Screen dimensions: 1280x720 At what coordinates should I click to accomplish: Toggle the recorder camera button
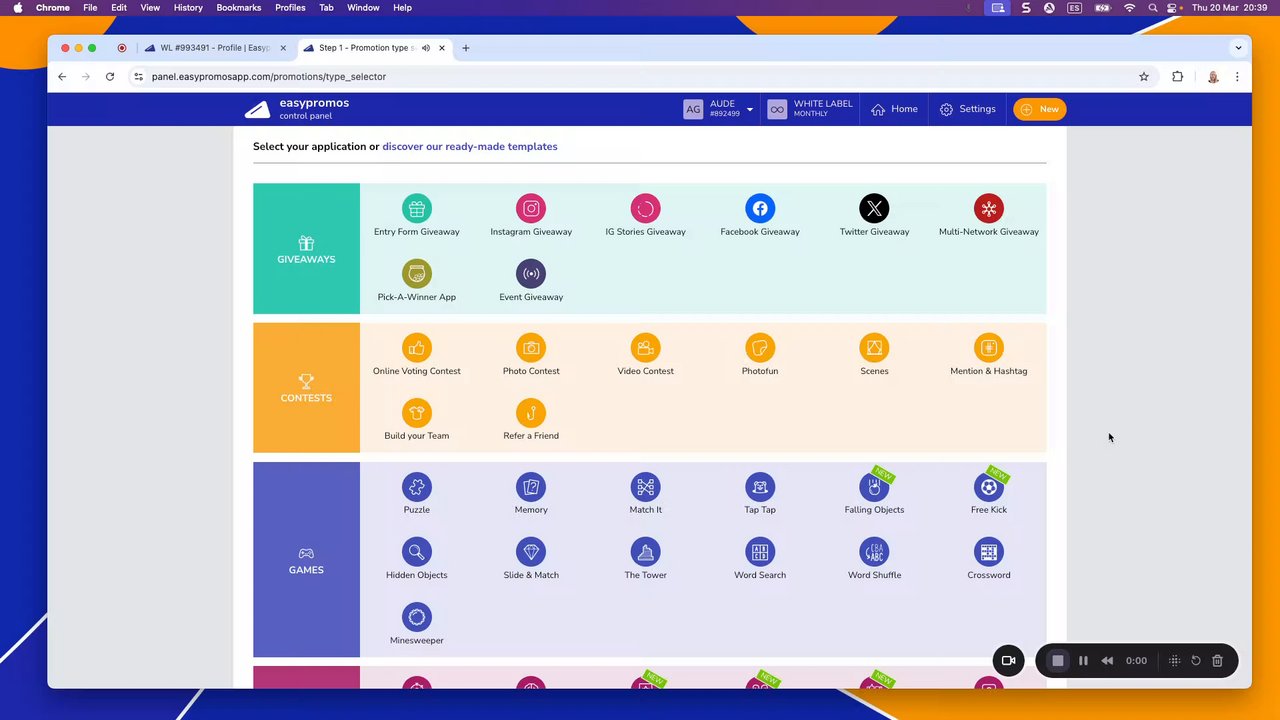[x=1008, y=661]
